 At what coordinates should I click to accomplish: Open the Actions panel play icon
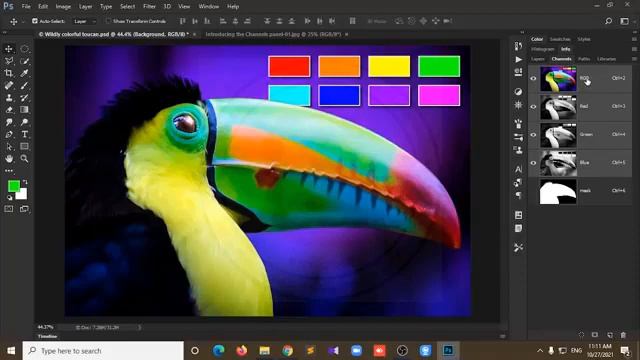click(518, 60)
